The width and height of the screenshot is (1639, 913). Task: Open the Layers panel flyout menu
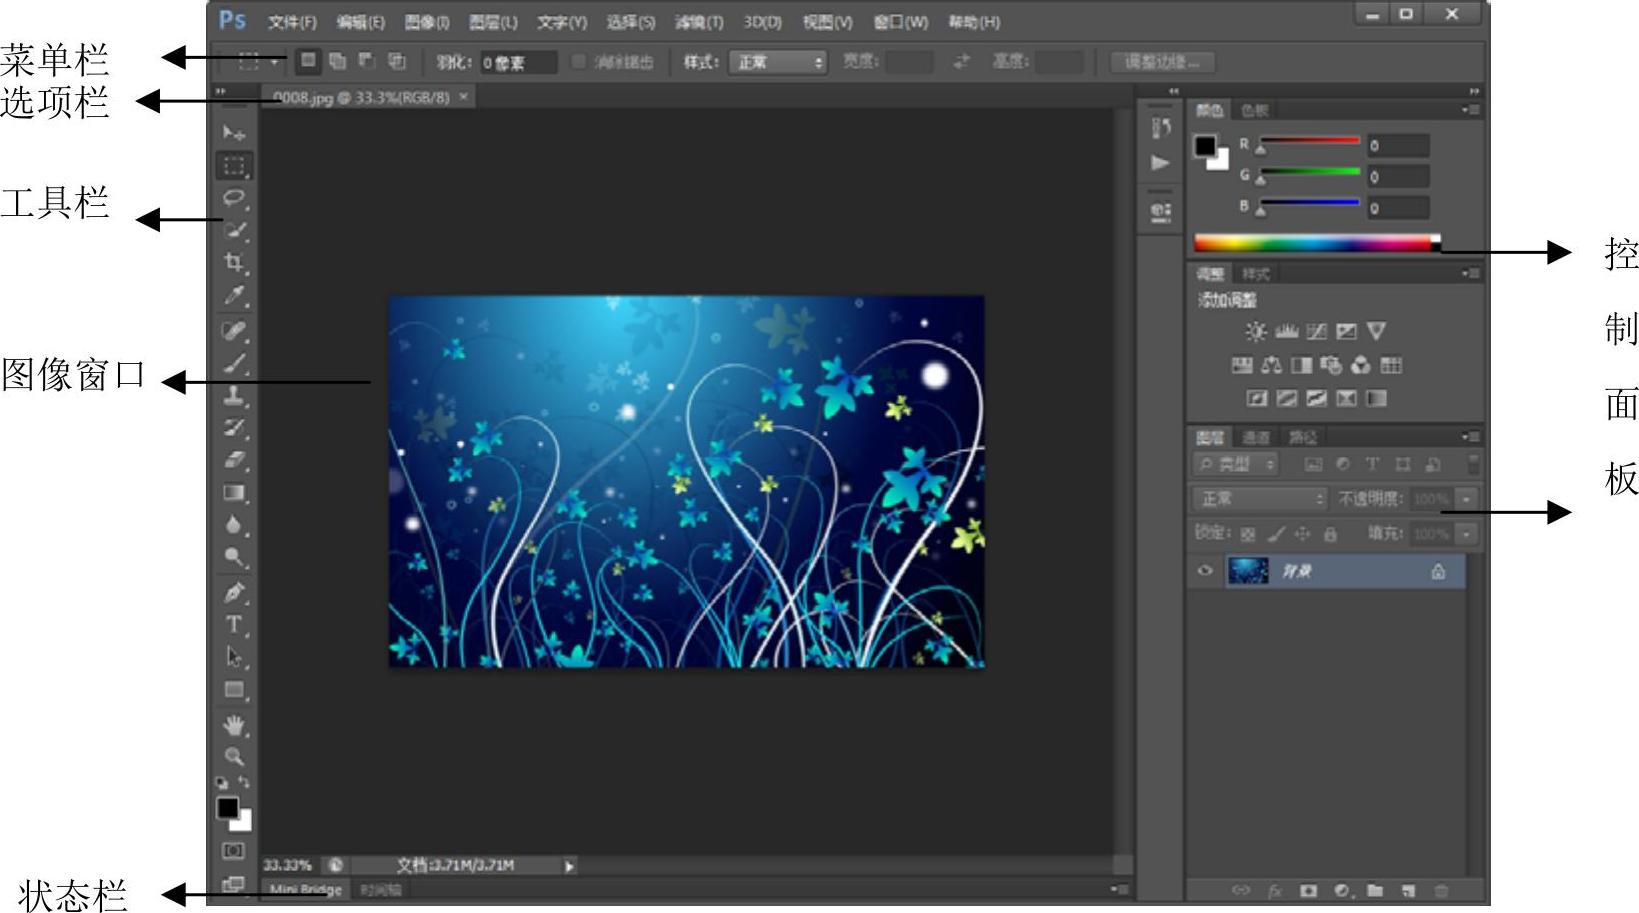tap(1470, 437)
